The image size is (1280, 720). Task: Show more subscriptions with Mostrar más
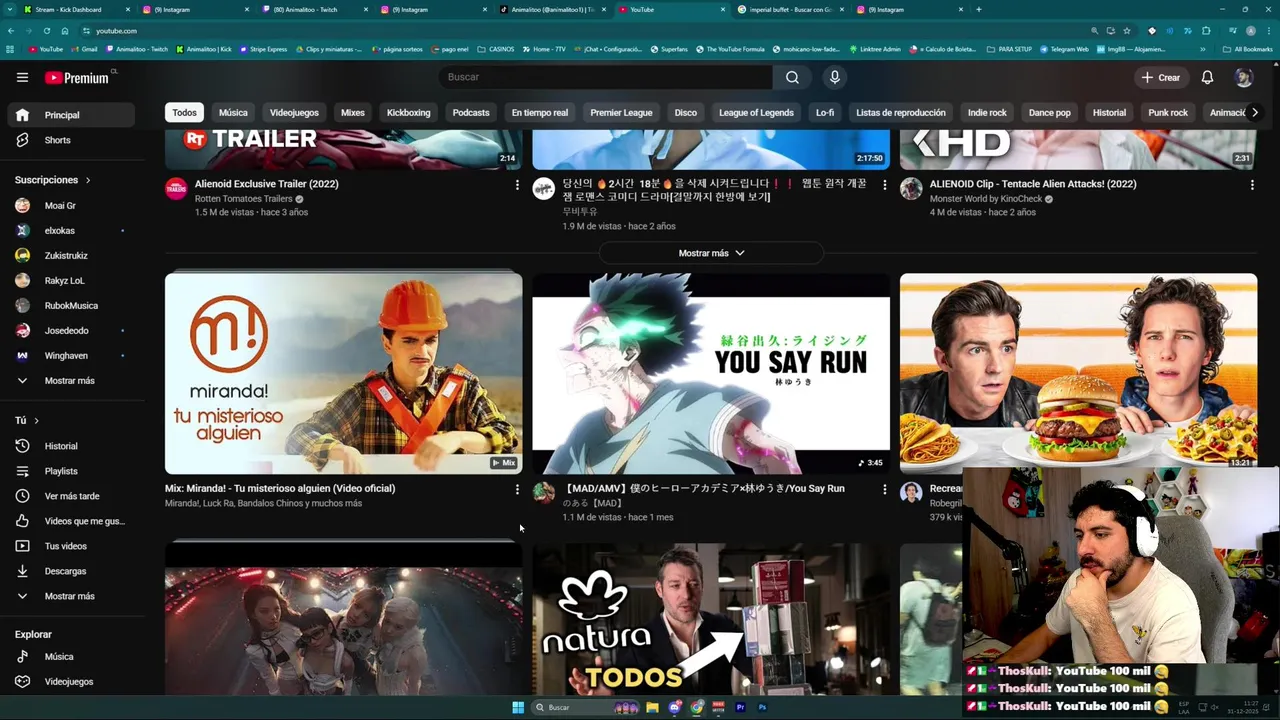pyautogui.click(x=70, y=381)
